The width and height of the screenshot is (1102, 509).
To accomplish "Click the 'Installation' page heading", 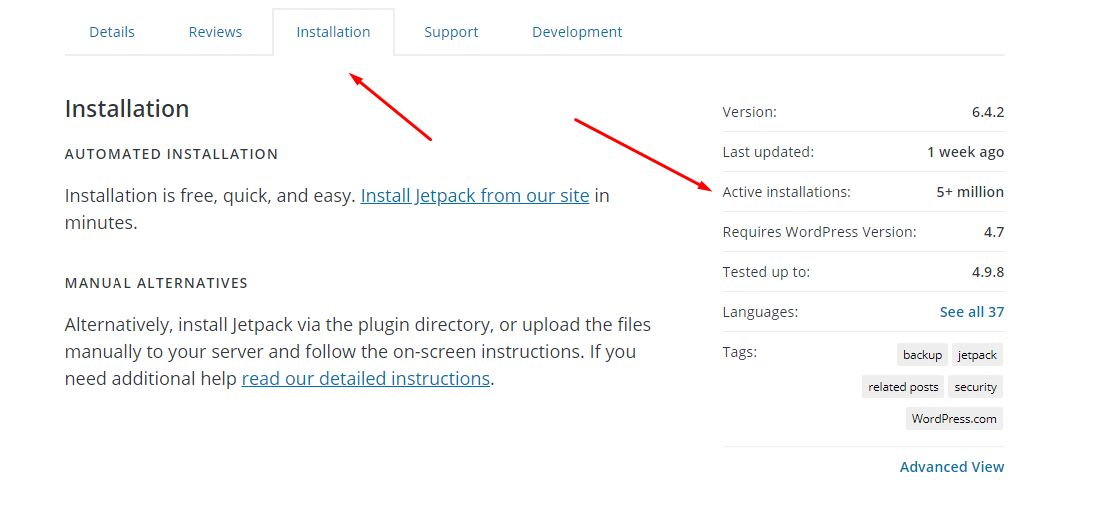I will [x=127, y=109].
